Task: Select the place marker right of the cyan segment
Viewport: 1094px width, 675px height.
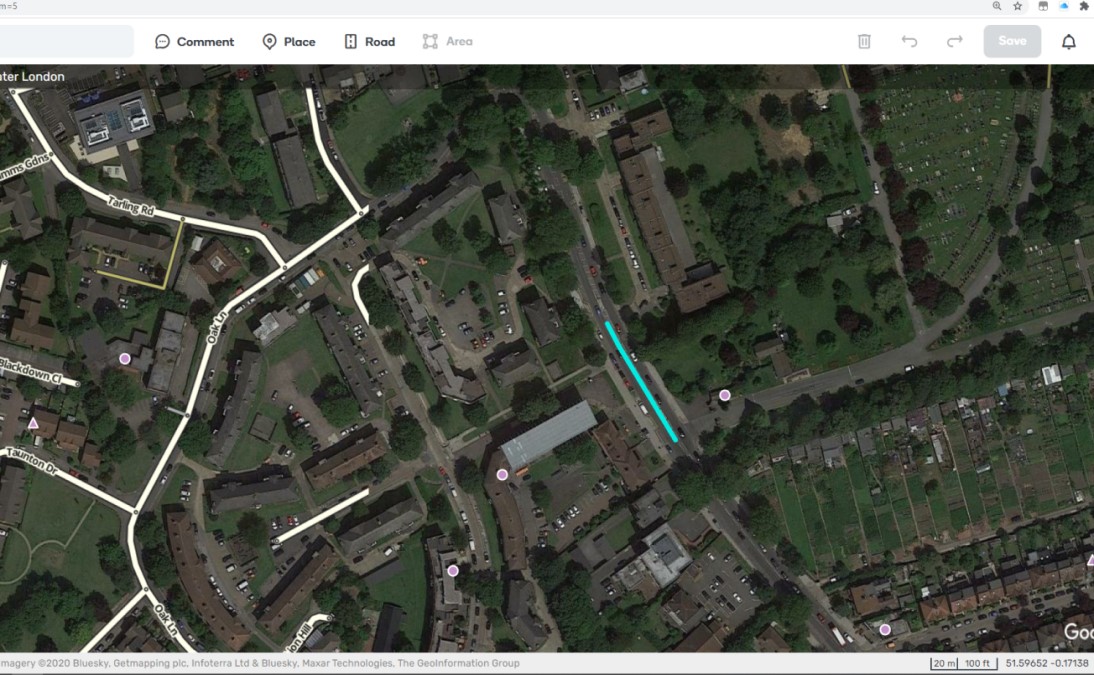Action: click(x=725, y=395)
